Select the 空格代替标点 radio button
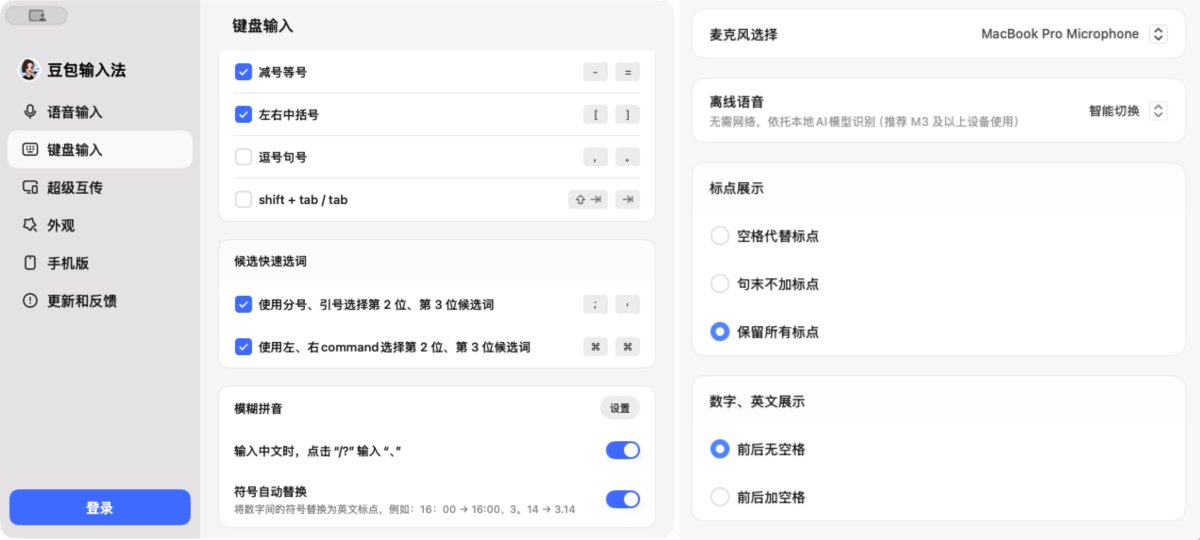The image size is (1200, 540). 719,236
